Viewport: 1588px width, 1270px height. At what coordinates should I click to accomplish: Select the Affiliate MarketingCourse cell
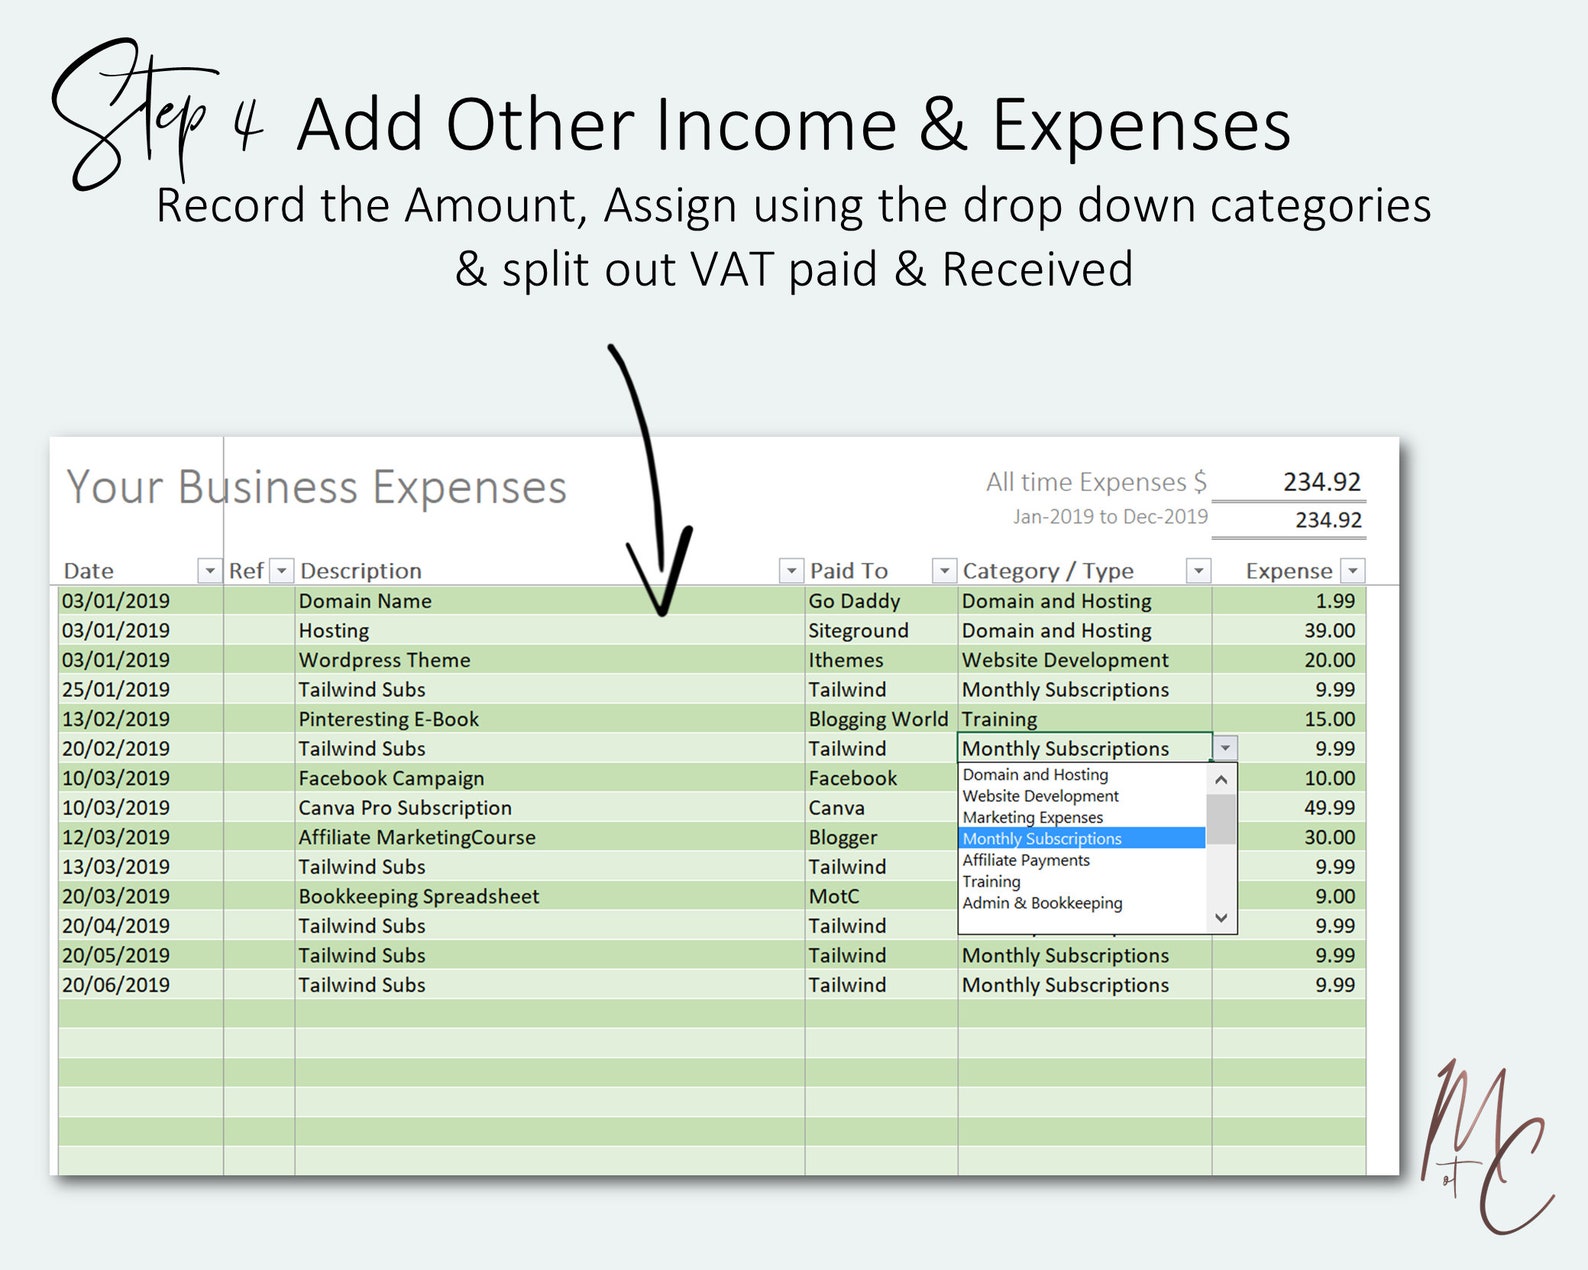coord(550,837)
